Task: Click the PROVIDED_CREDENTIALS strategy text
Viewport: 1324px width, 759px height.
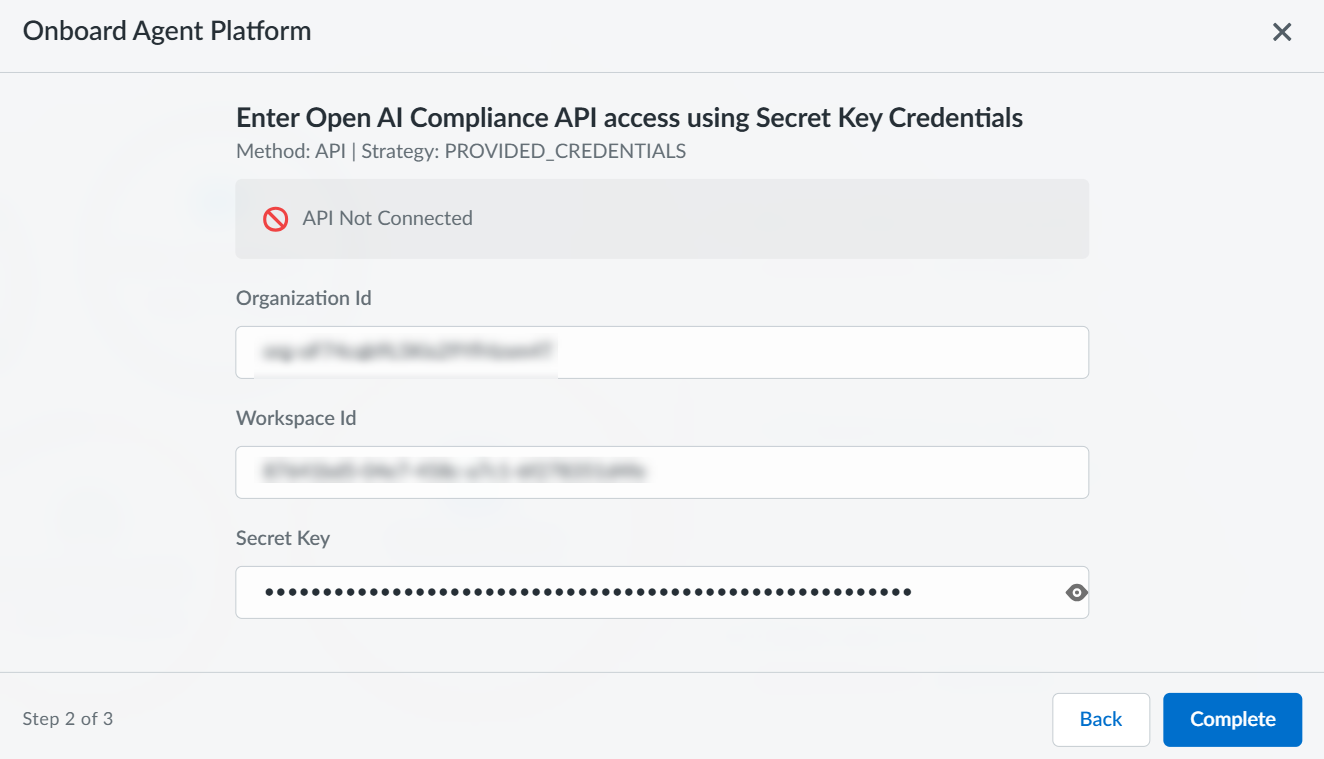Action: (565, 152)
